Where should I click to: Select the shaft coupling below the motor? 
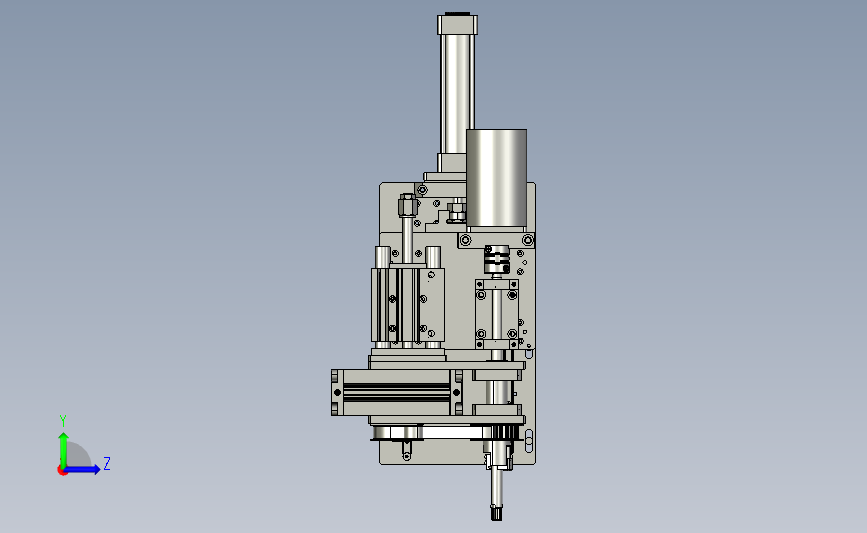(x=496, y=260)
